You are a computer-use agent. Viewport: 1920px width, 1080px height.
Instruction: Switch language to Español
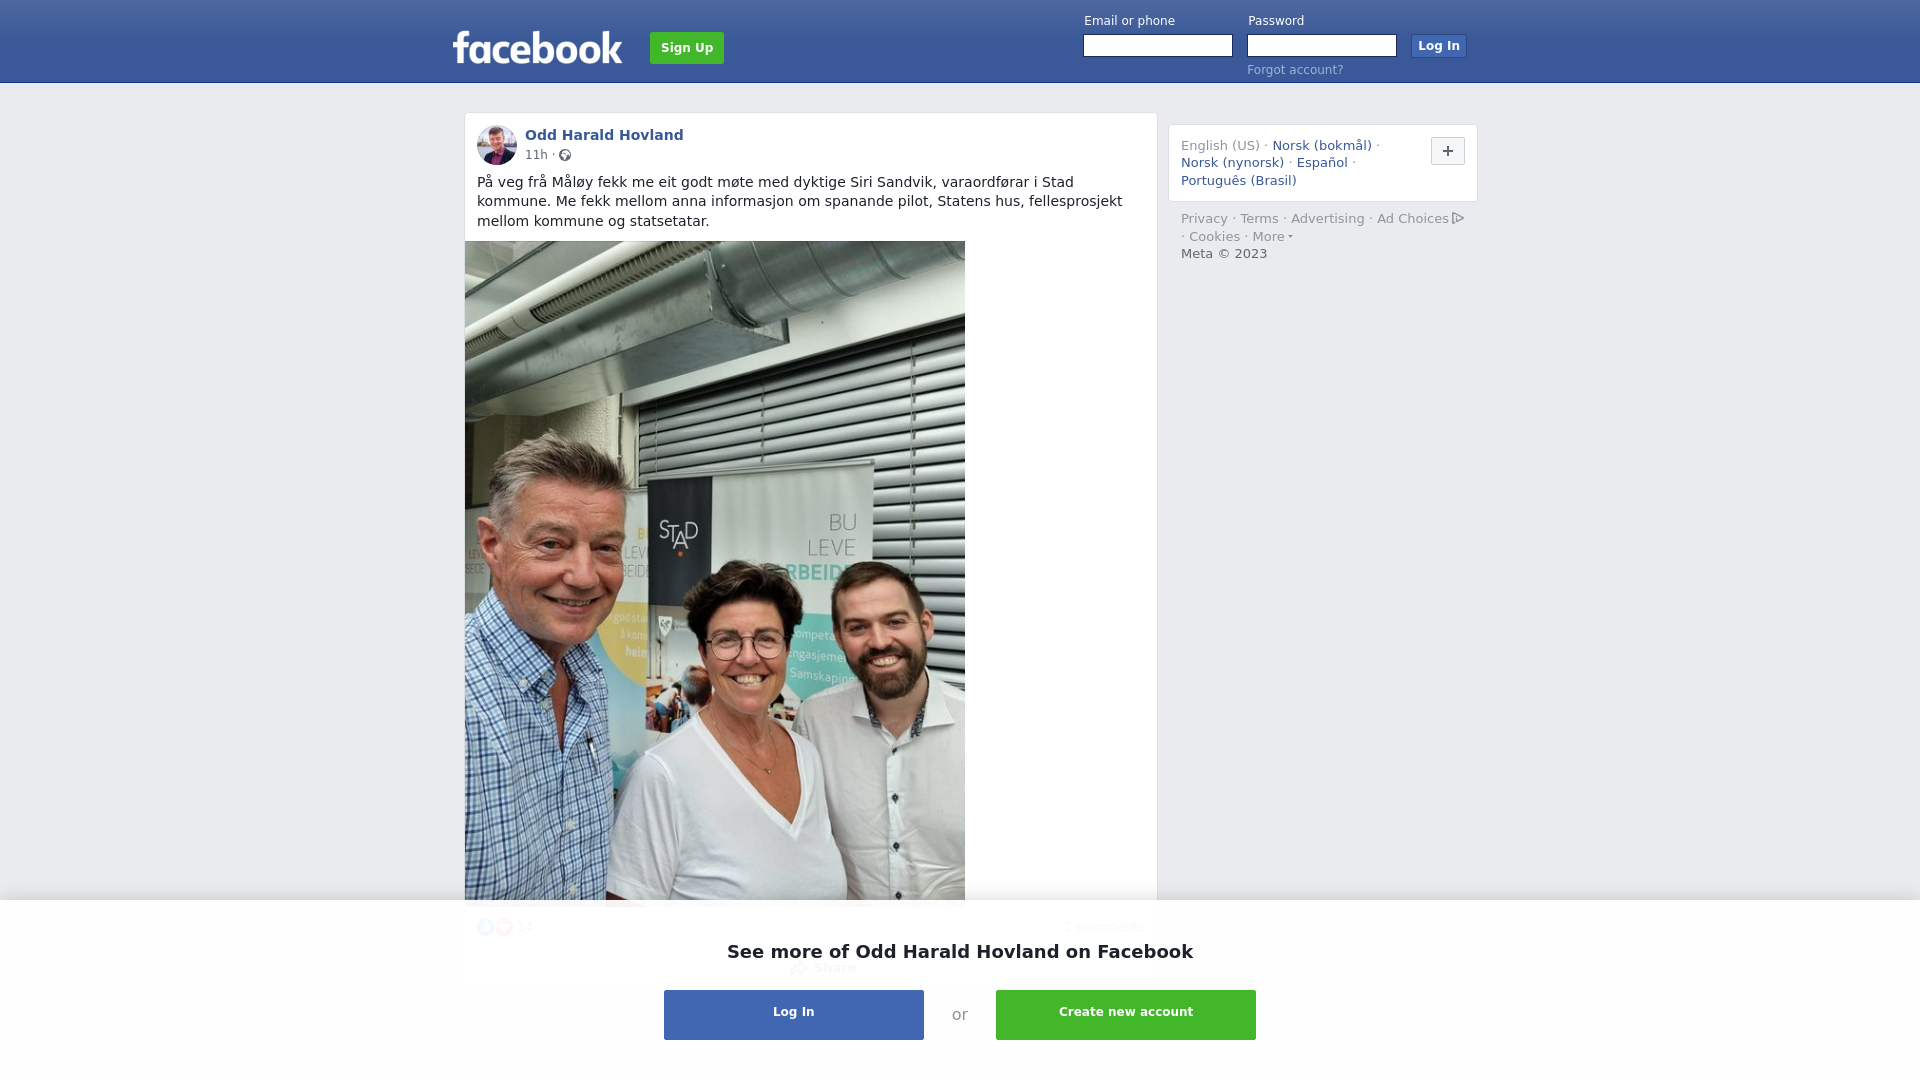pyautogui.click(x=1322, y=163)
